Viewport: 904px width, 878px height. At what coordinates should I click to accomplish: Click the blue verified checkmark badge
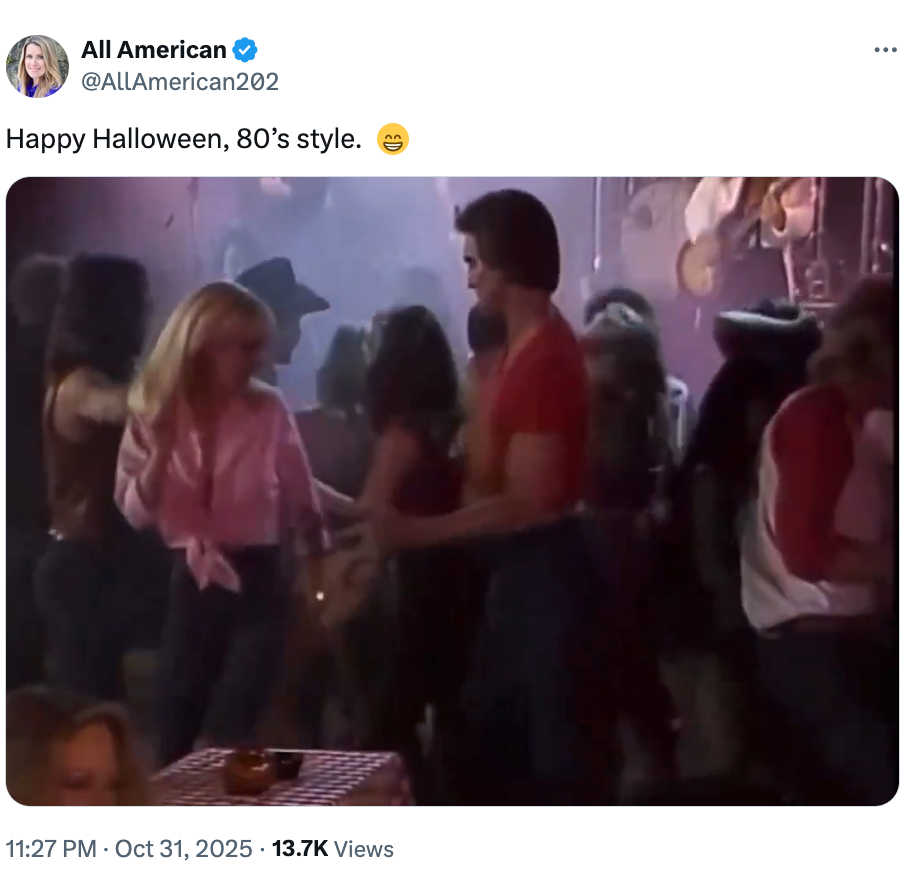coord(245,49)
